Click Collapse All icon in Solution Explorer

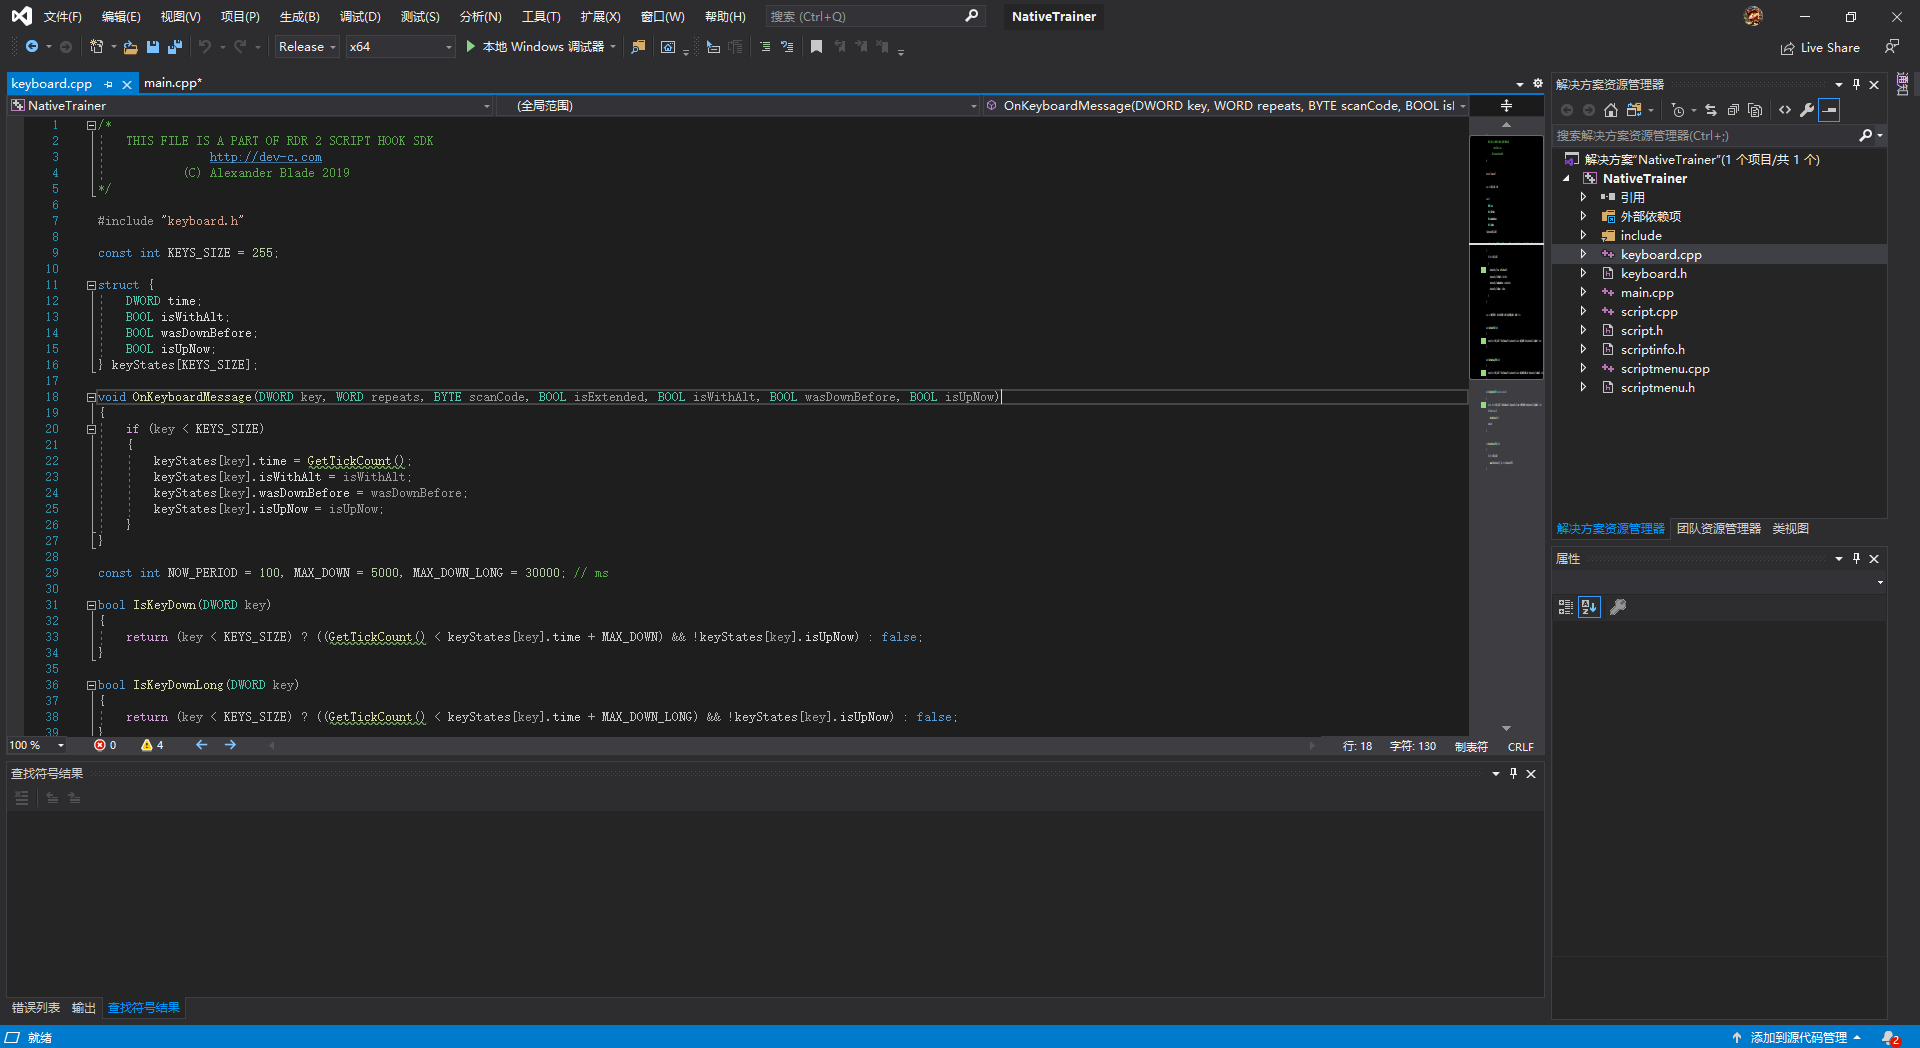pyautogui.click(x=1733, y=110)
